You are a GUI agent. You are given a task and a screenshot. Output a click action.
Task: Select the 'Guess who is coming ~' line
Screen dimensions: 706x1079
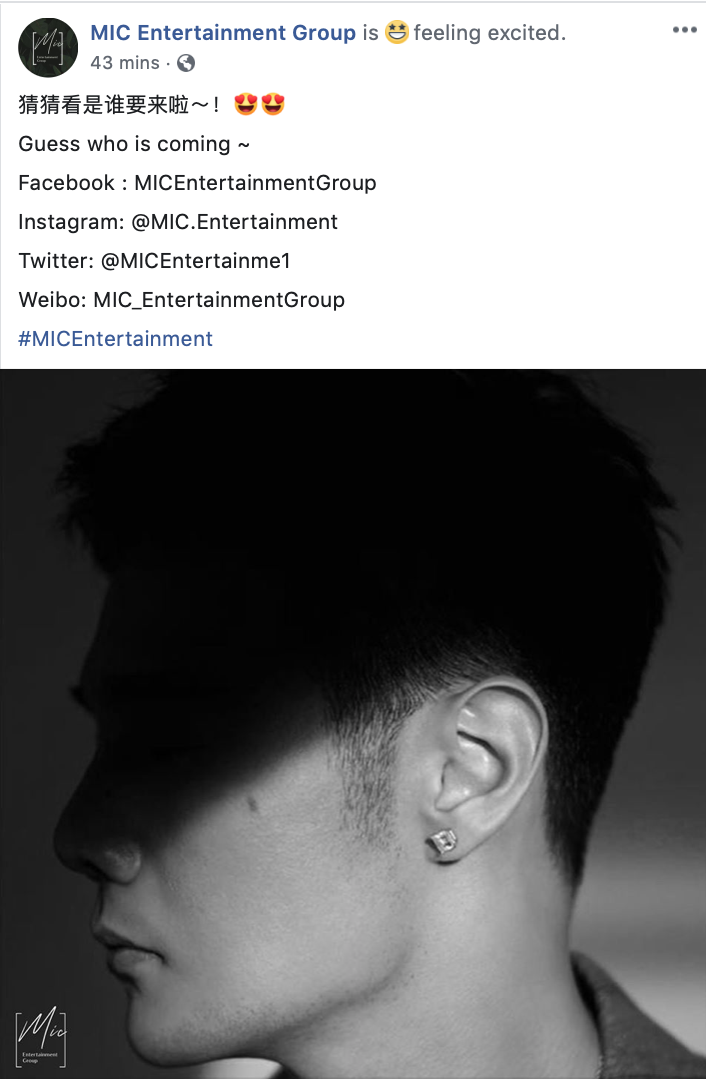point(134,144)
